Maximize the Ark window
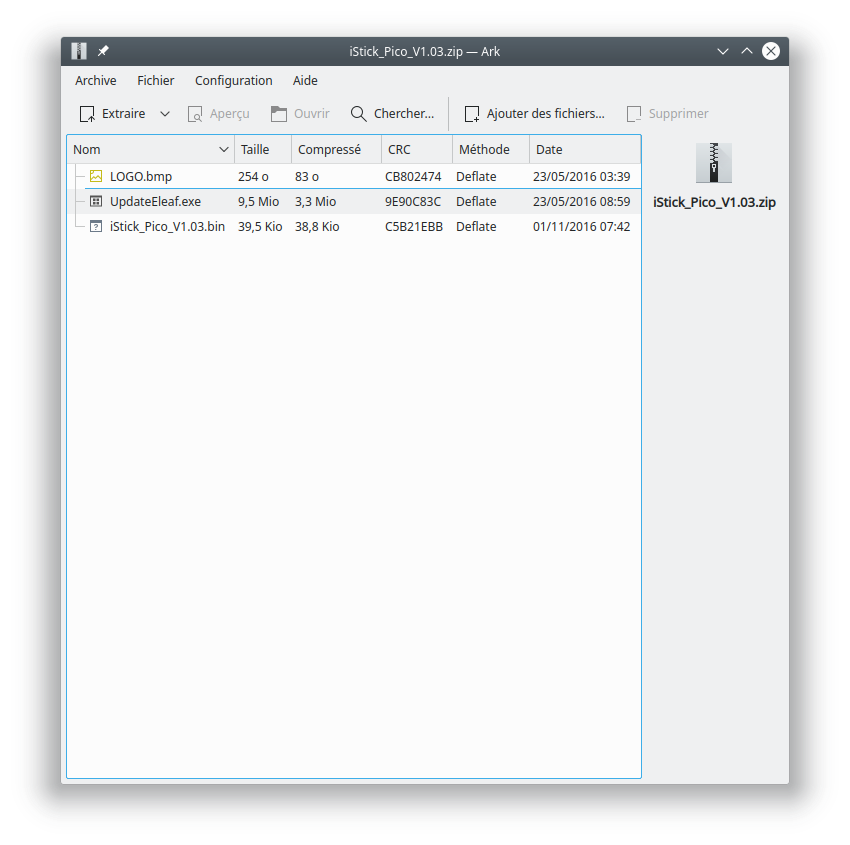Viewport: 850px width, 845px height. tap(747, 51)
